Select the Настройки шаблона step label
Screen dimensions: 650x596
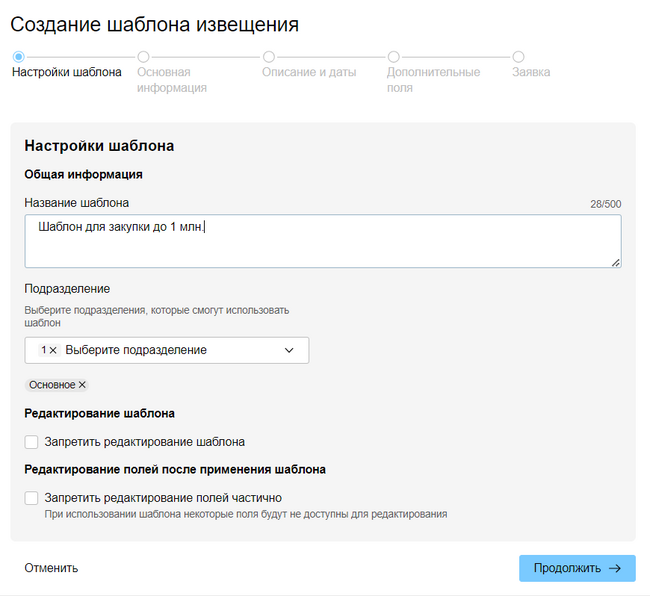(x=66, y=73)
